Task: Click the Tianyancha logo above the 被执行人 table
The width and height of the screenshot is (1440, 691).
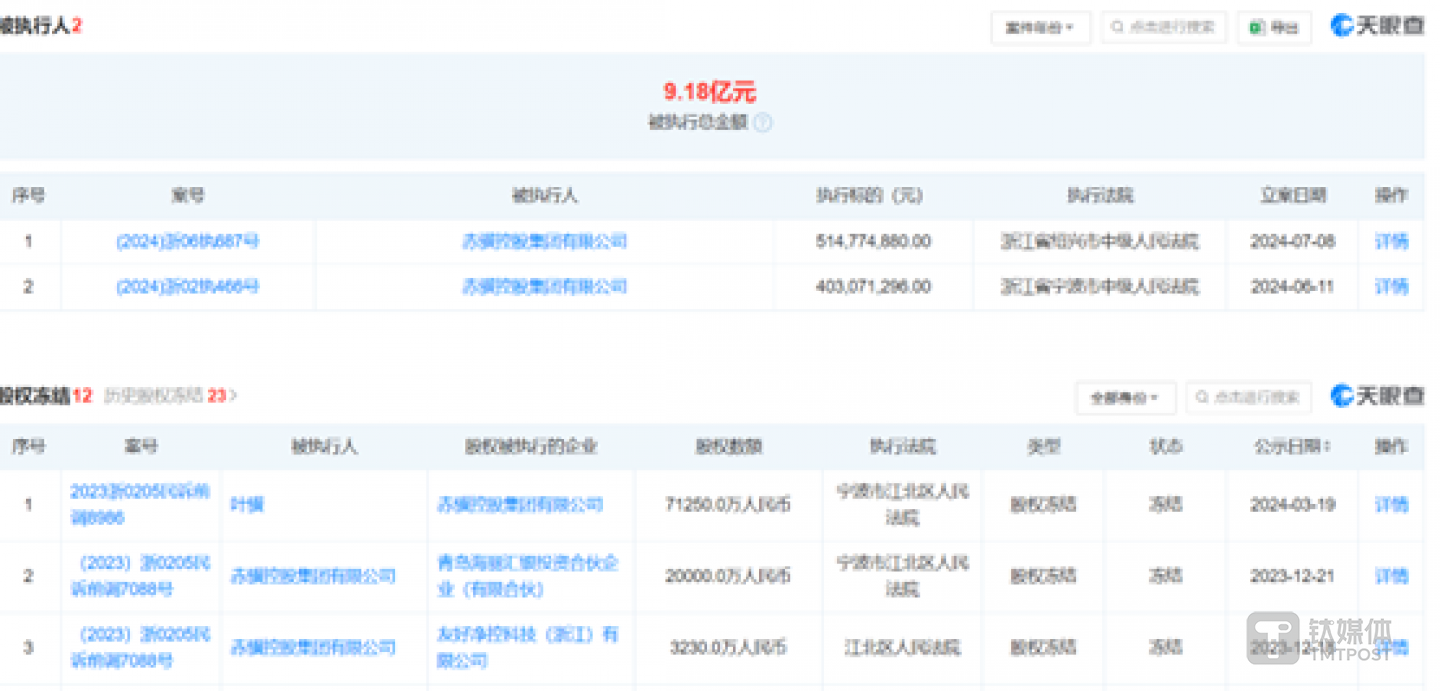Action: (x=1377, y=26)
